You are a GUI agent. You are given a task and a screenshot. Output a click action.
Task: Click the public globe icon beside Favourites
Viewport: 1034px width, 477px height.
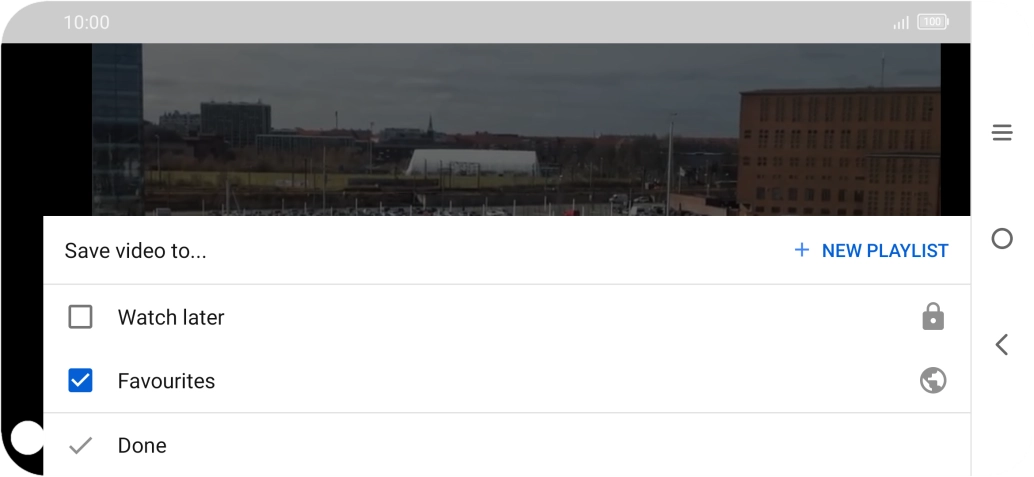click(932, 381)
